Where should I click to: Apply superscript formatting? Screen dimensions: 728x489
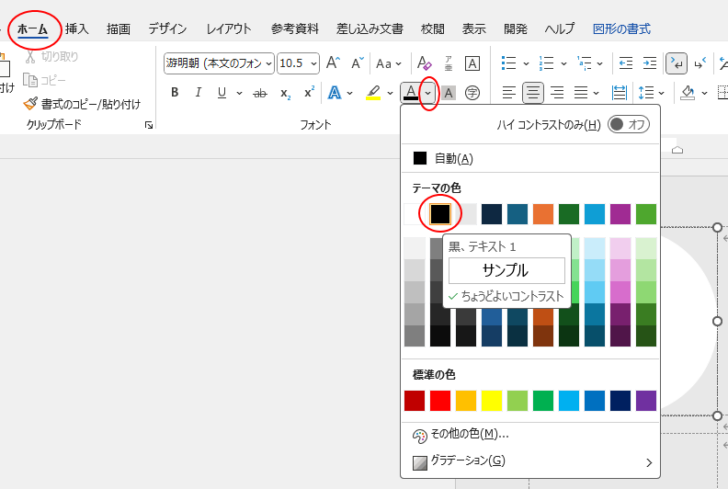[309, 92]
